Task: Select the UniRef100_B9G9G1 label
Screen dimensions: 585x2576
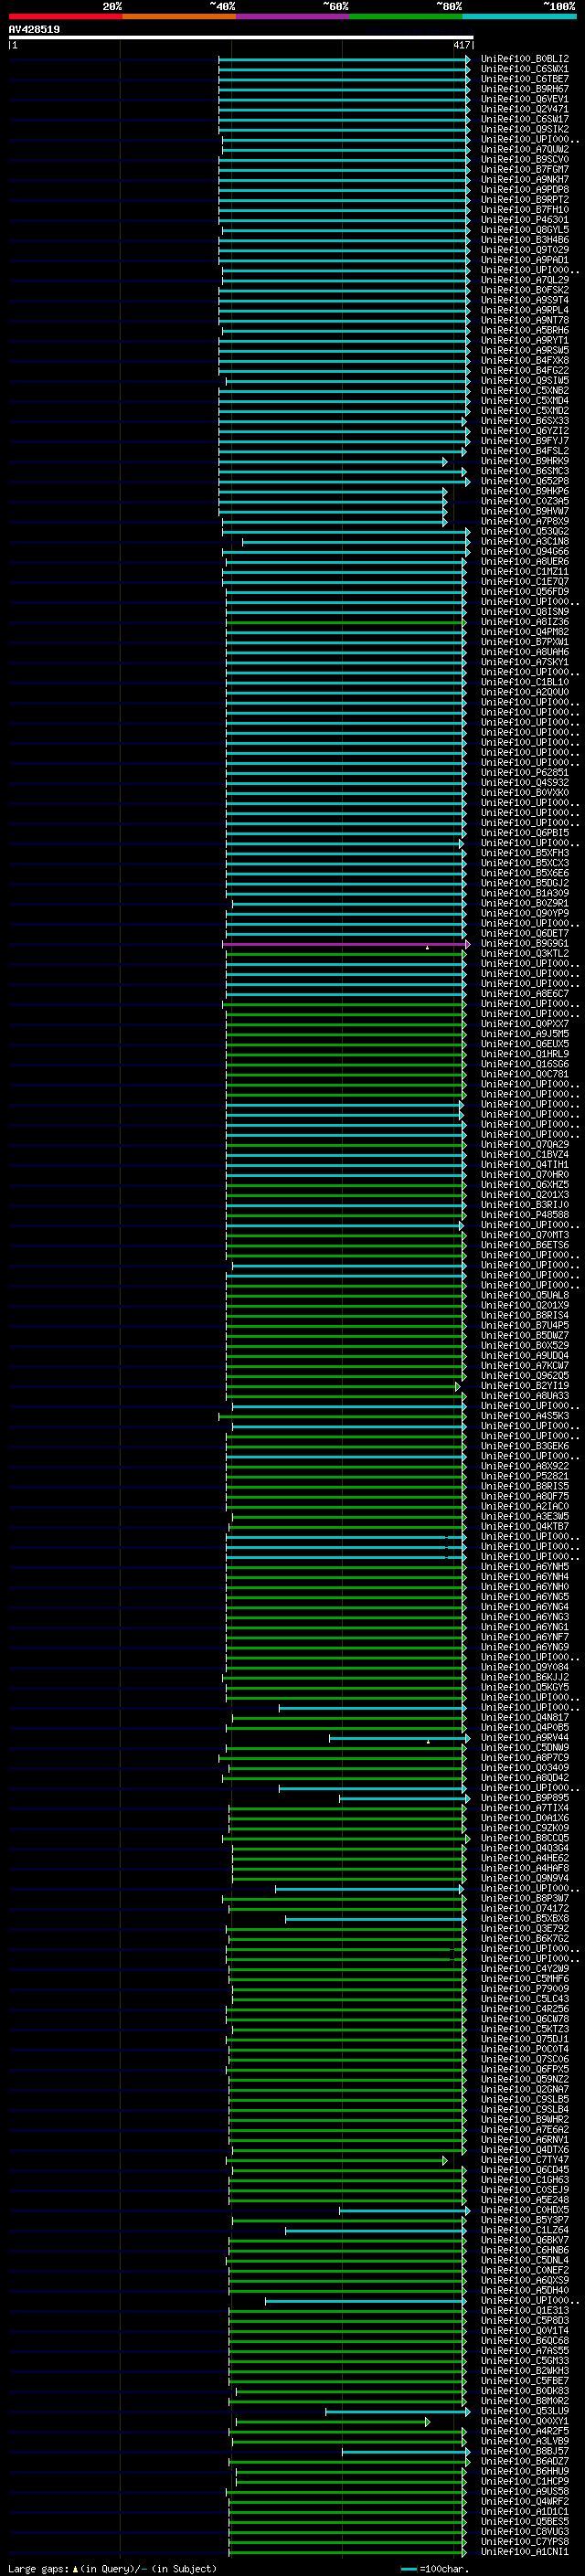Action: (x=525, y=944)
